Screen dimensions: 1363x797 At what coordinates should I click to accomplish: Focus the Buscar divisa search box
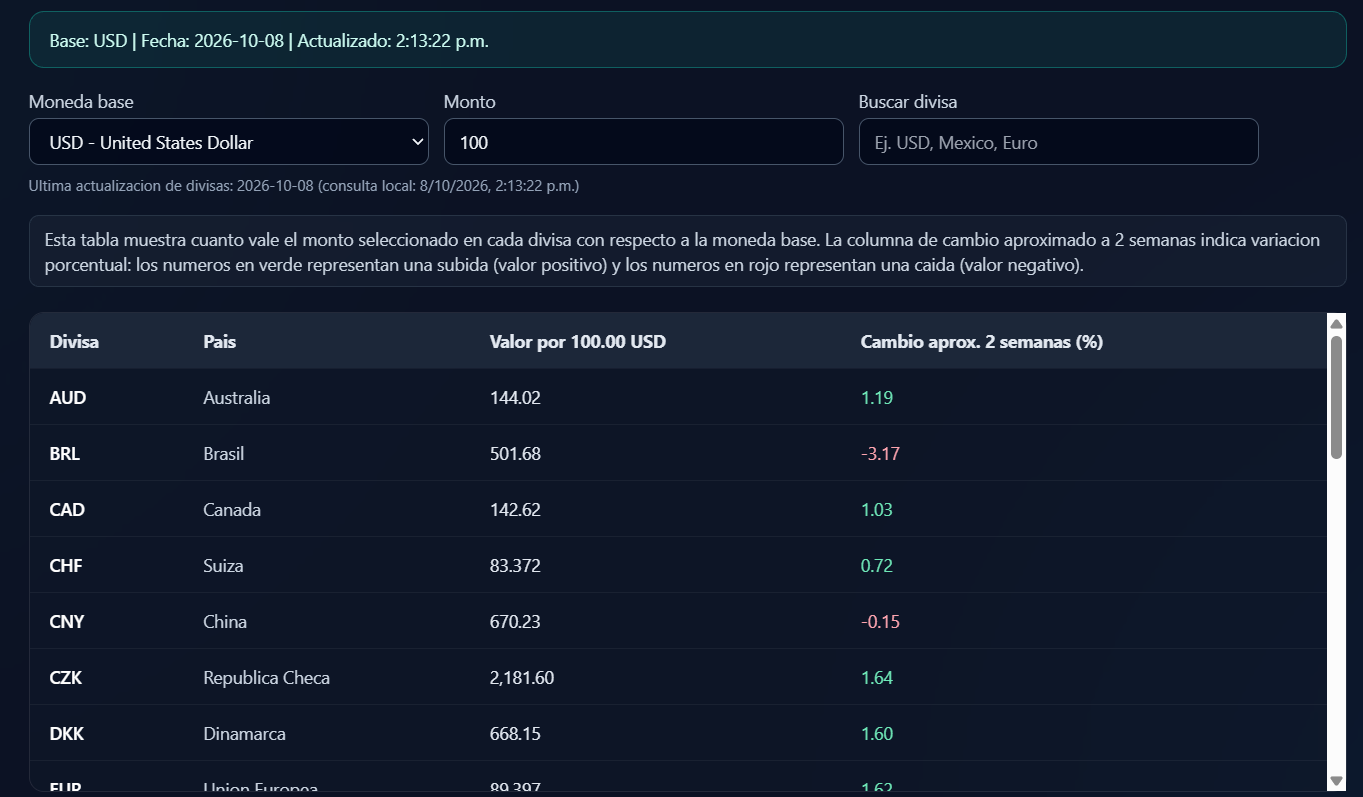pos(1059,142)
